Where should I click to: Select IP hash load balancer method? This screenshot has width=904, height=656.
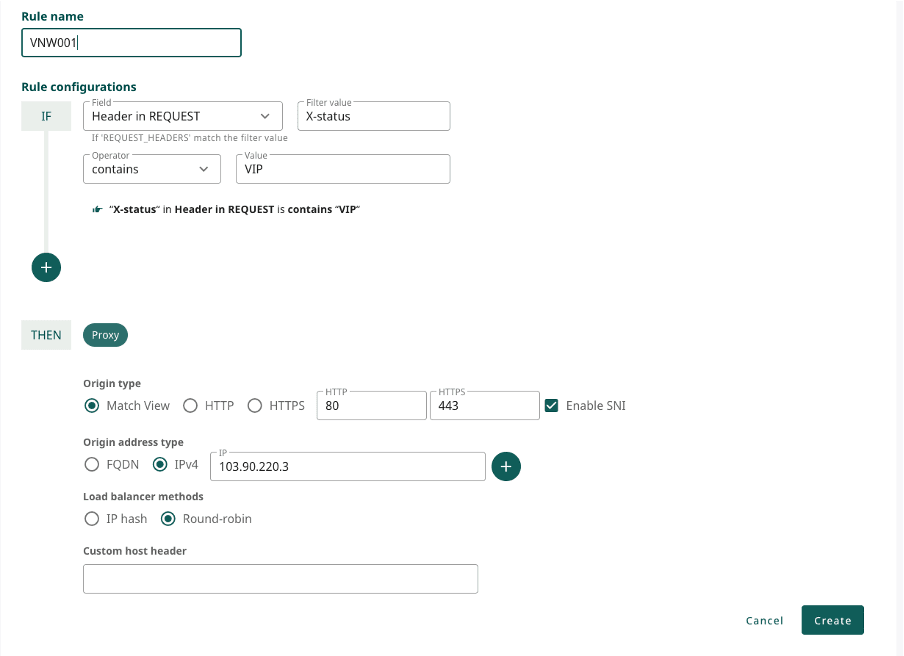92,519
